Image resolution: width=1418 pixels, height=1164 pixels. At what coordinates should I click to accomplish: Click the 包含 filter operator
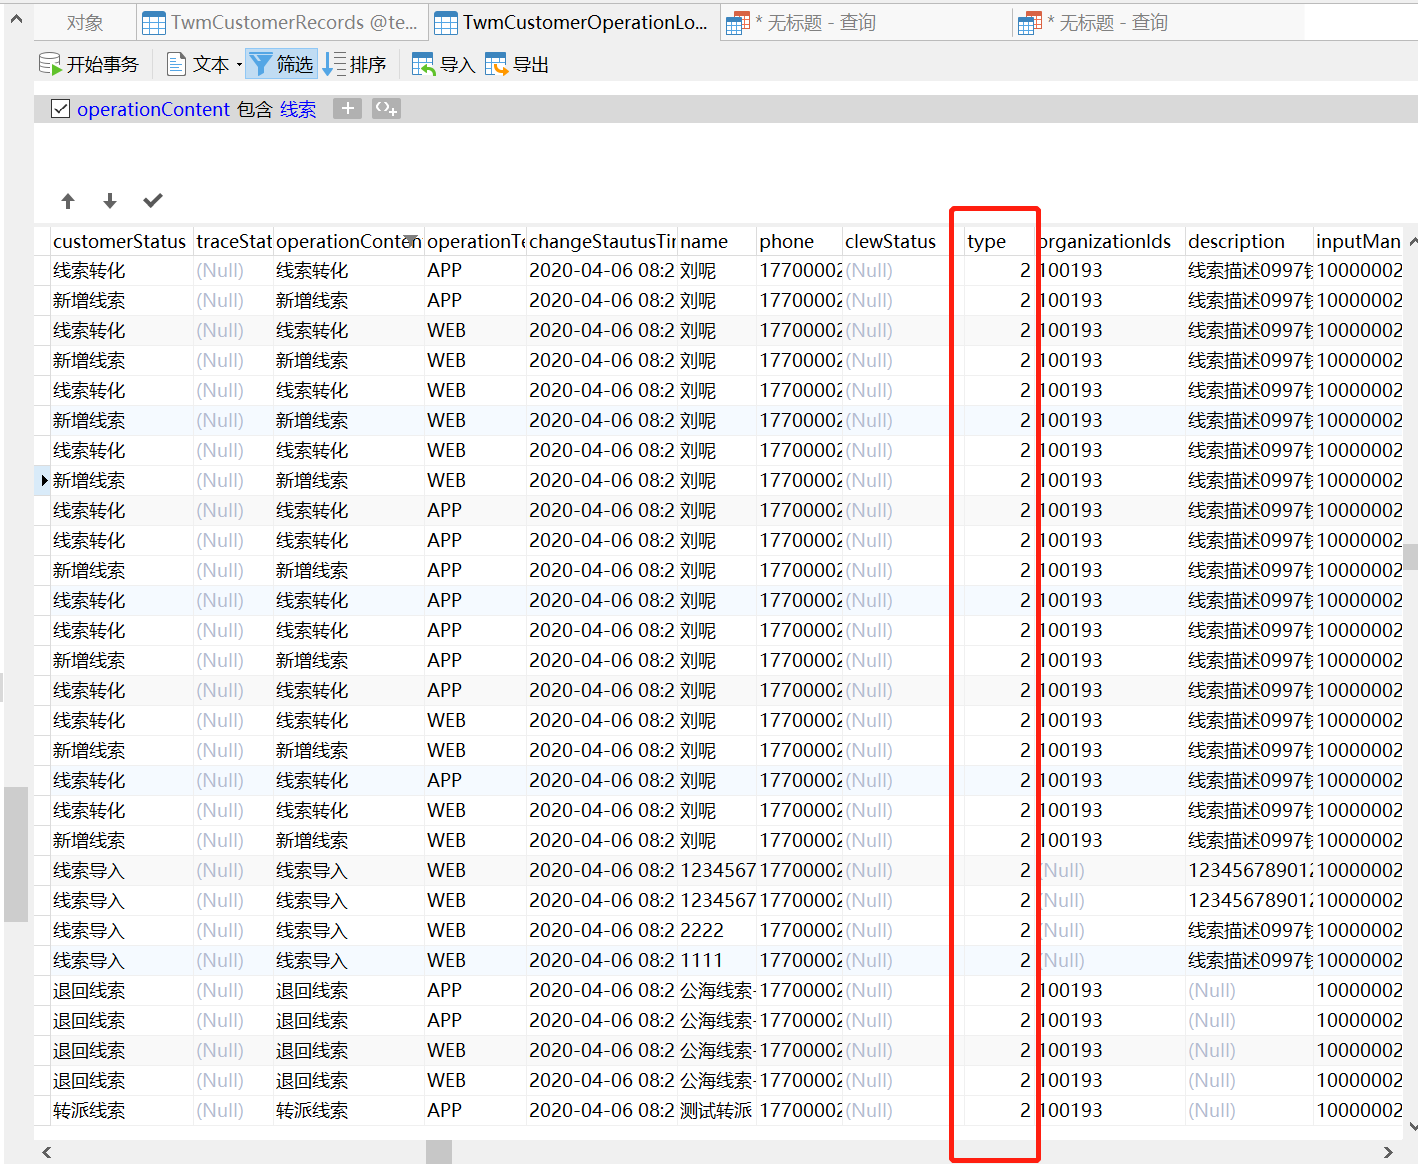255,109
